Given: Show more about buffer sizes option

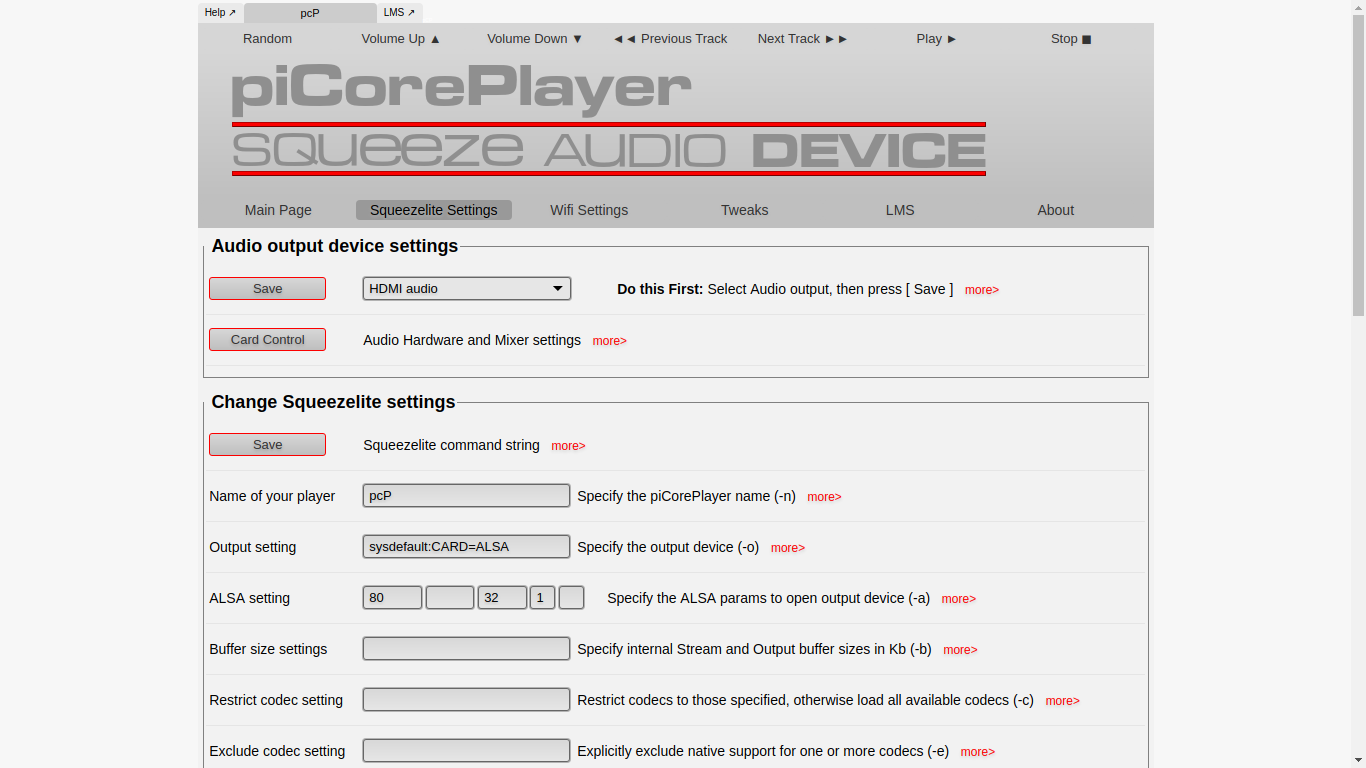Looking at the screenshot, I should 960,650.
